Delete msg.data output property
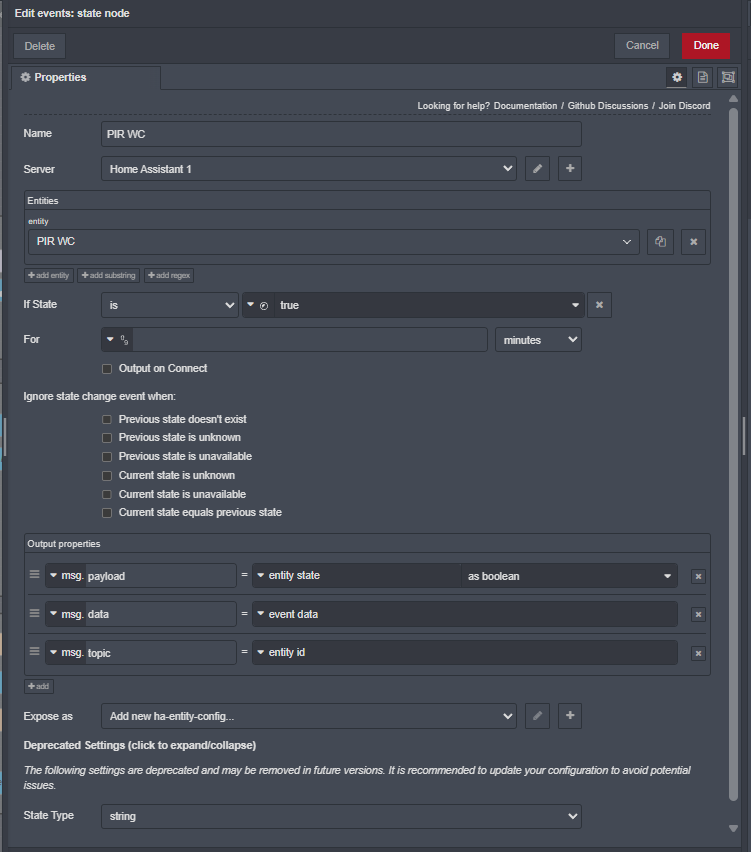This screenshot has height=852, width=751. pos(698,615)
